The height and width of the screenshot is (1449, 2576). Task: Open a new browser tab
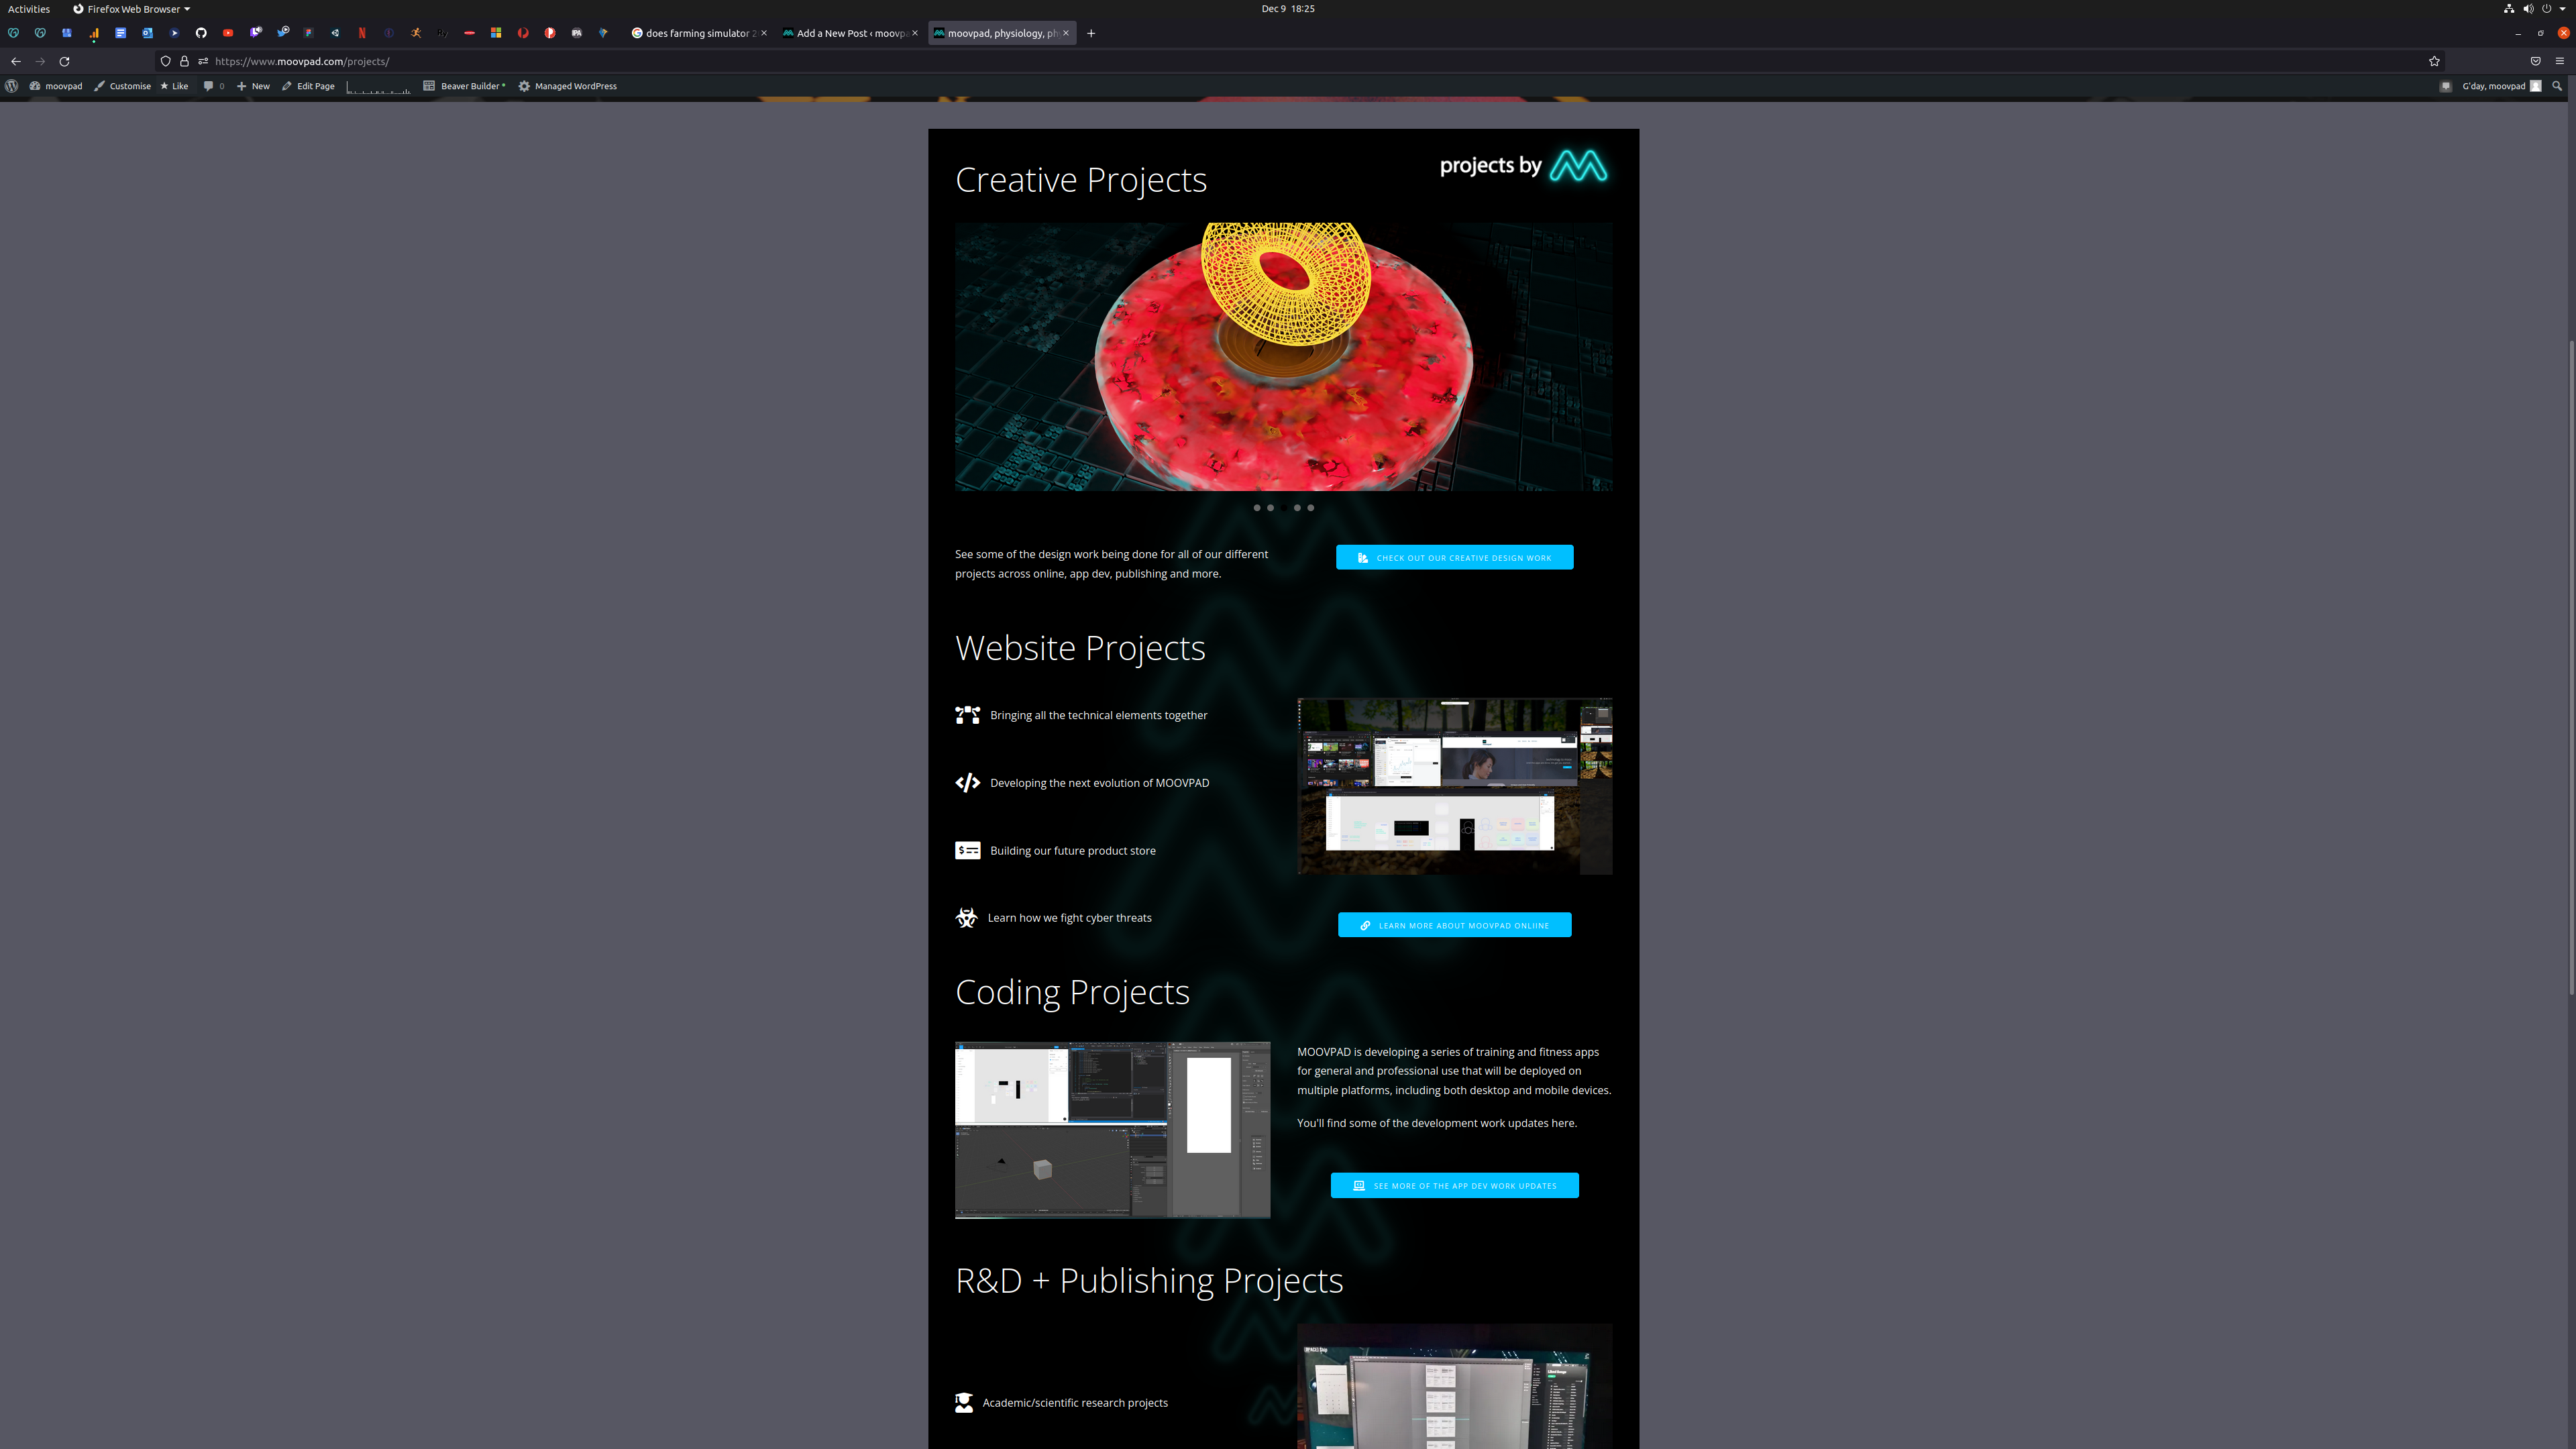coord(1091,33)
